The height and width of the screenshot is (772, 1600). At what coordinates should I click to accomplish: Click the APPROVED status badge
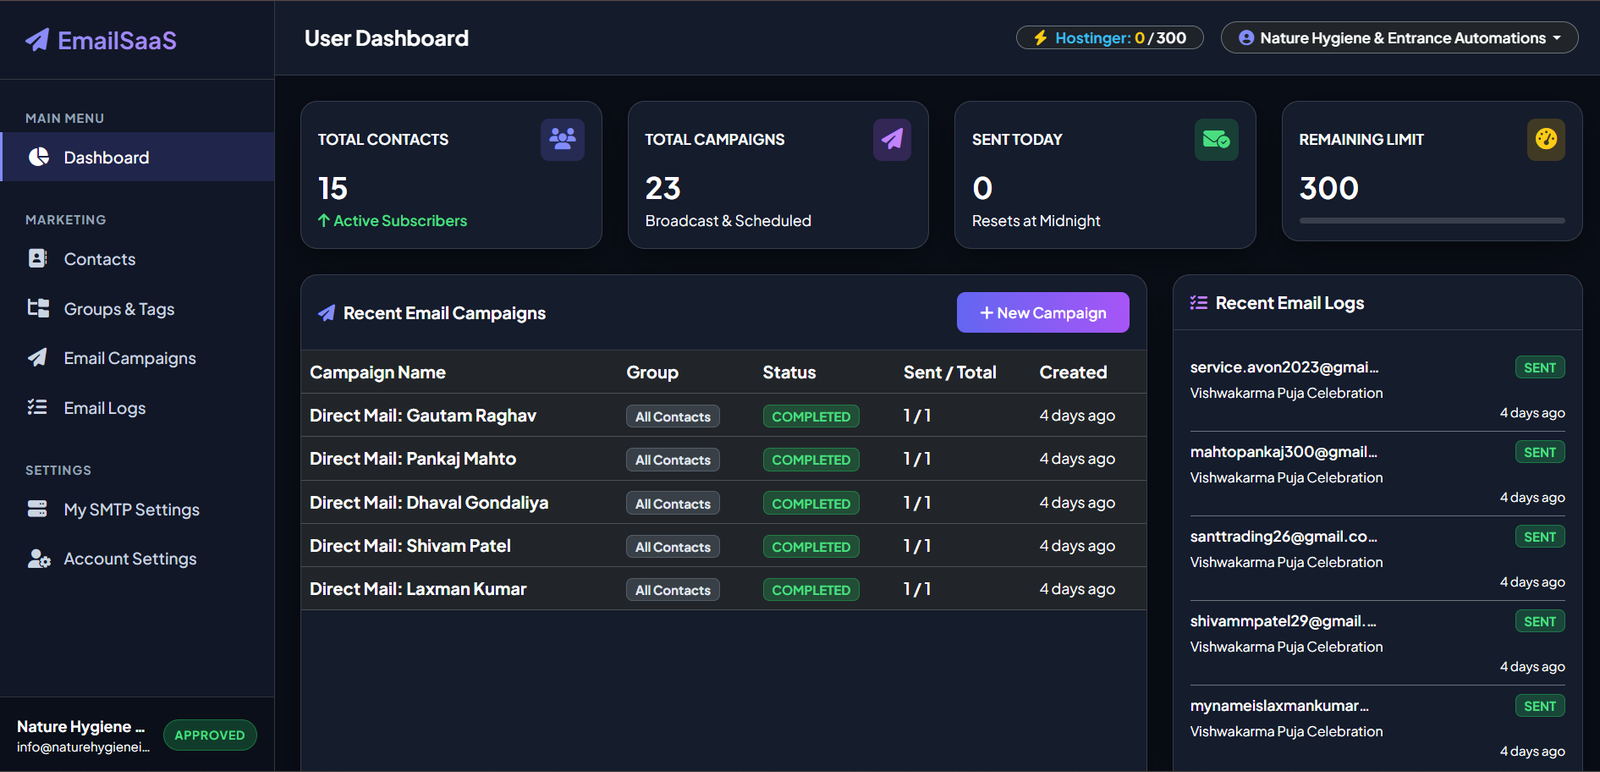tap(210, 735)
